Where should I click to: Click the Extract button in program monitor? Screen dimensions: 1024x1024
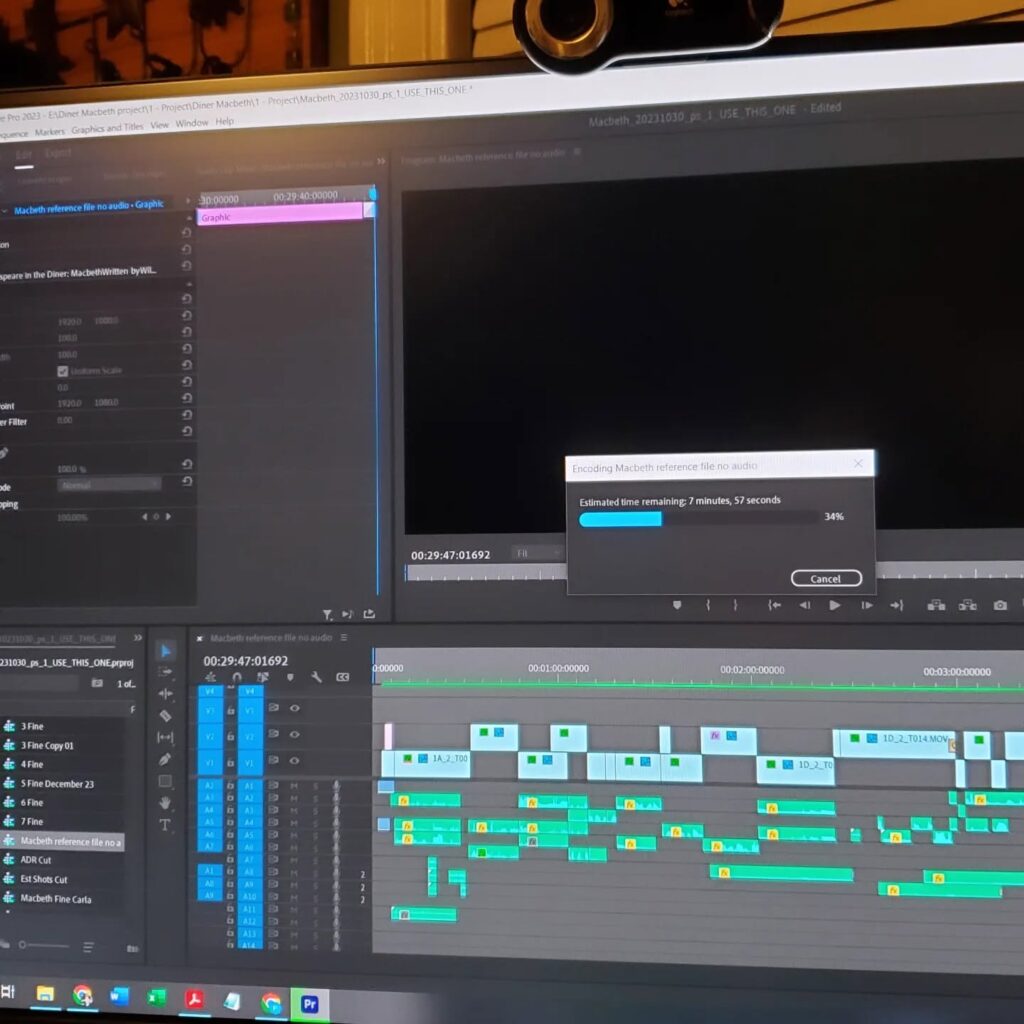pyautogui.click(x=968, y=605)
